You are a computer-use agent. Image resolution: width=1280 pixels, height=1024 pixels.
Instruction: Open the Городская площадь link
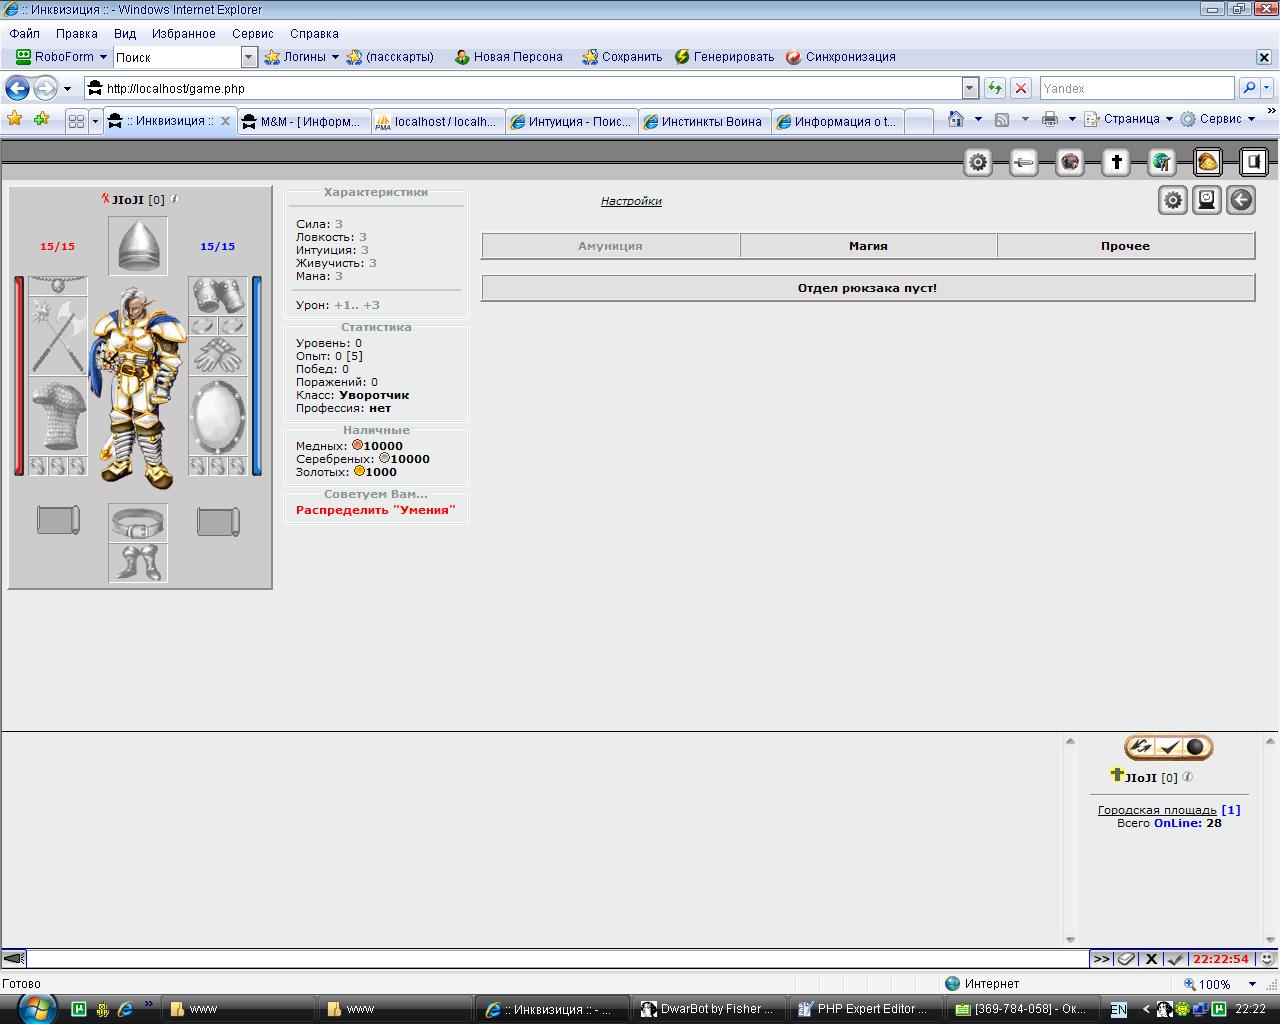pos(1157,810)
